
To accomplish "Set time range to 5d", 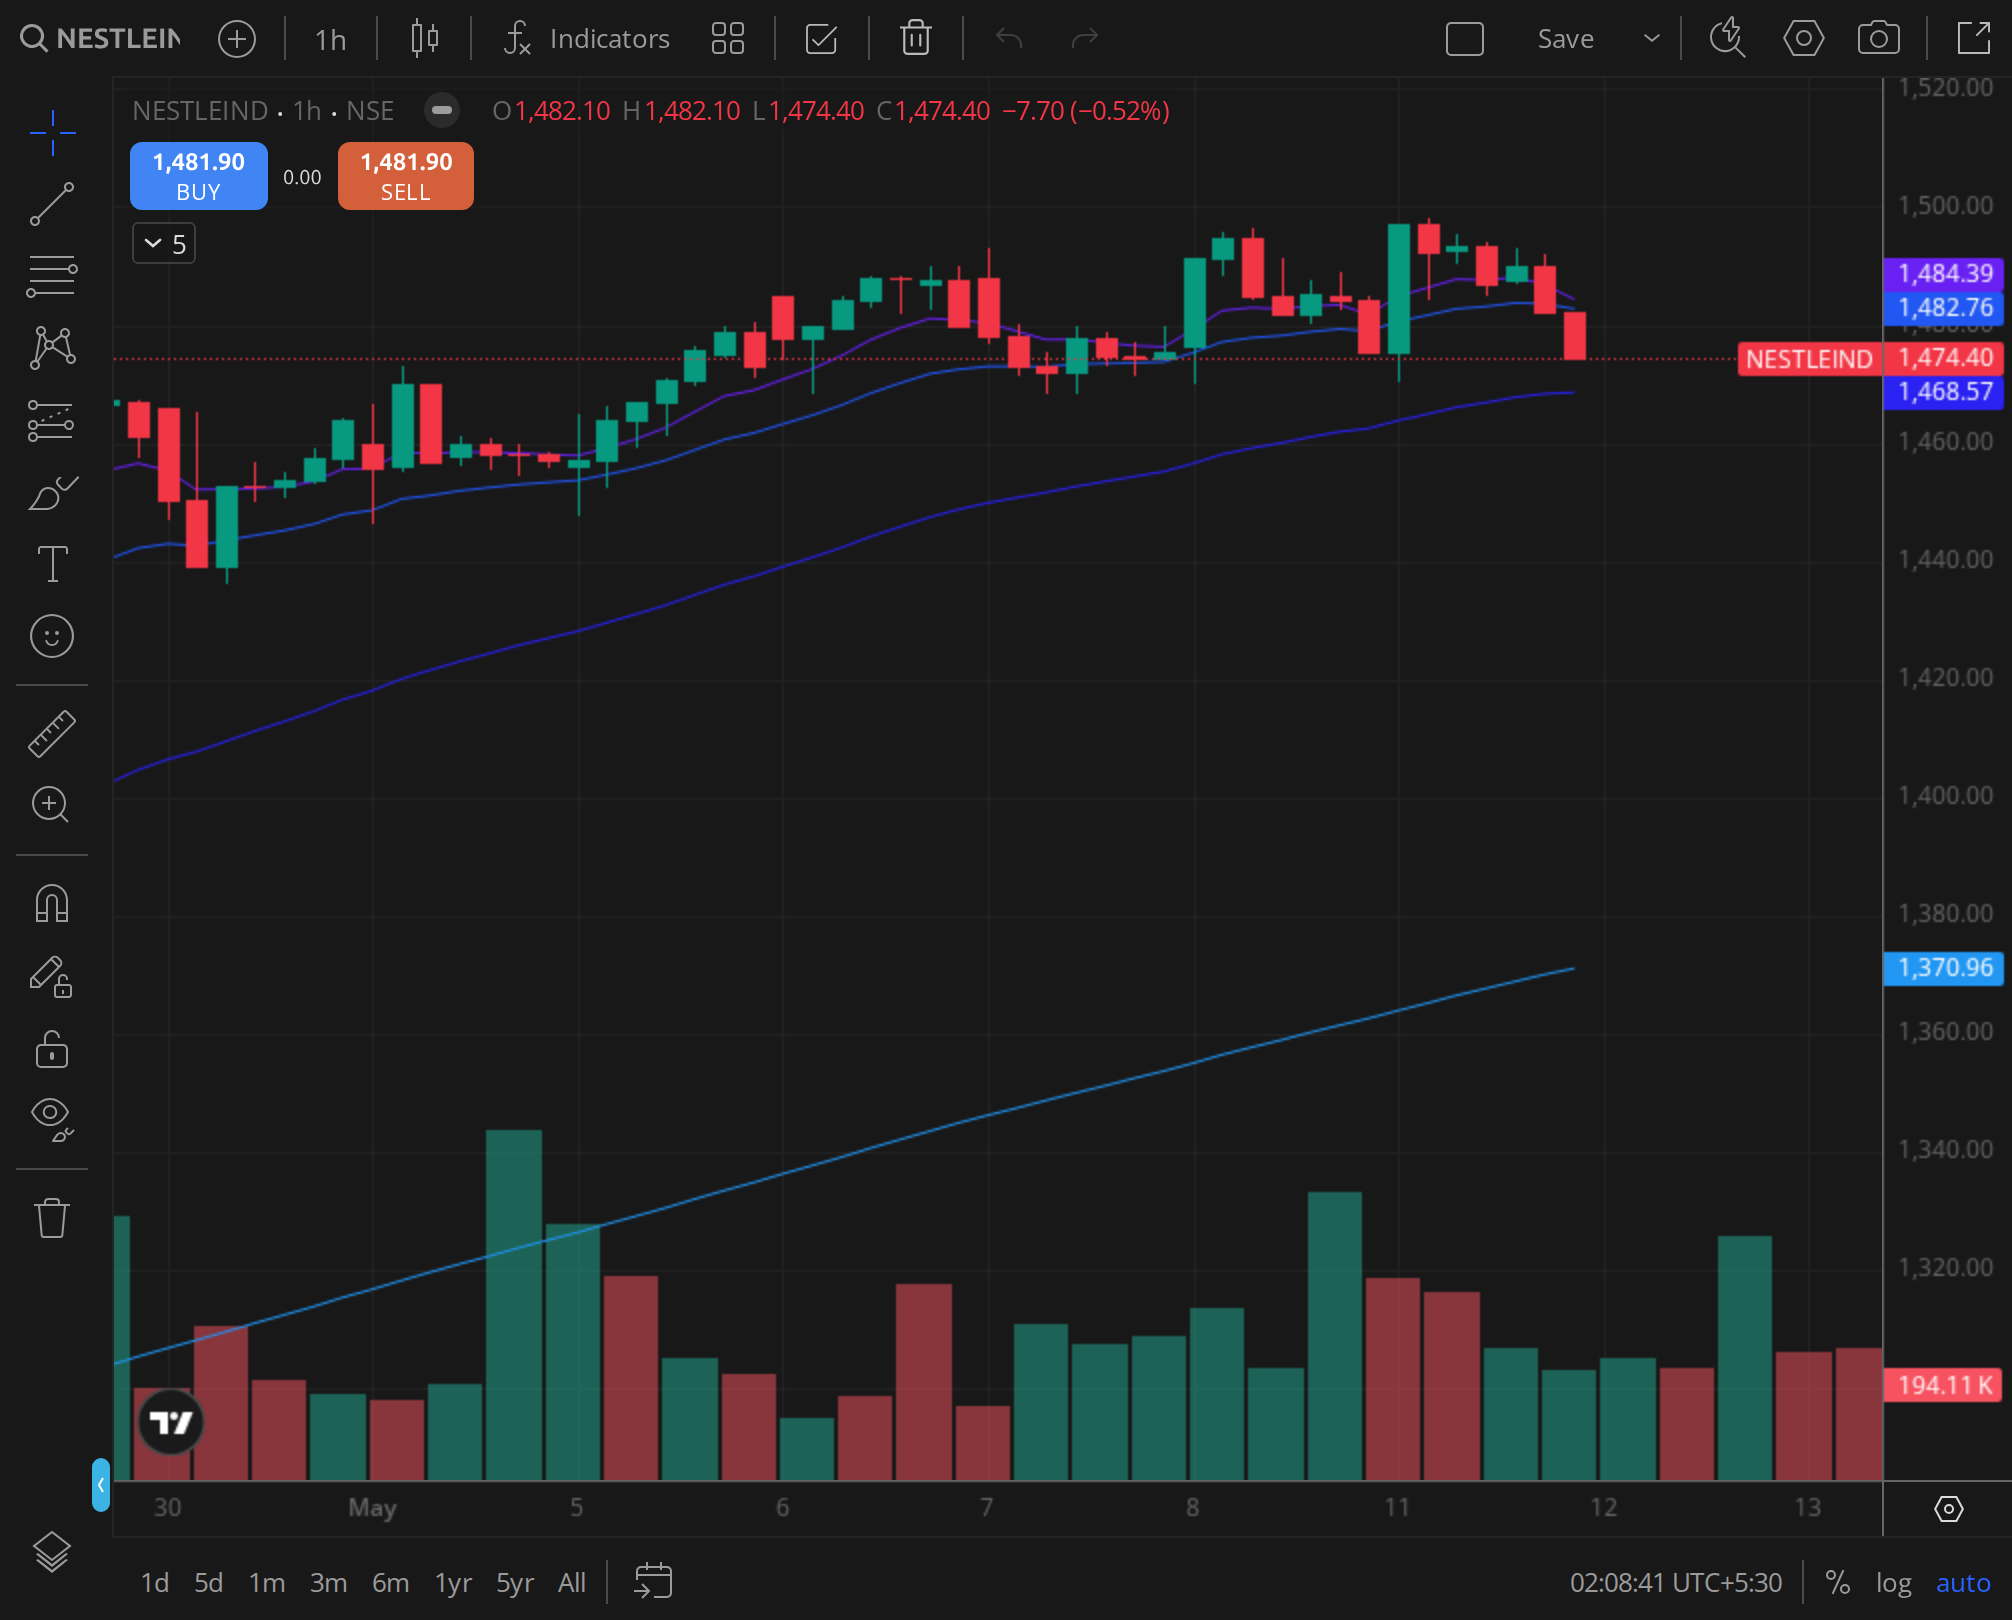I will click(x=209, y=1583).
